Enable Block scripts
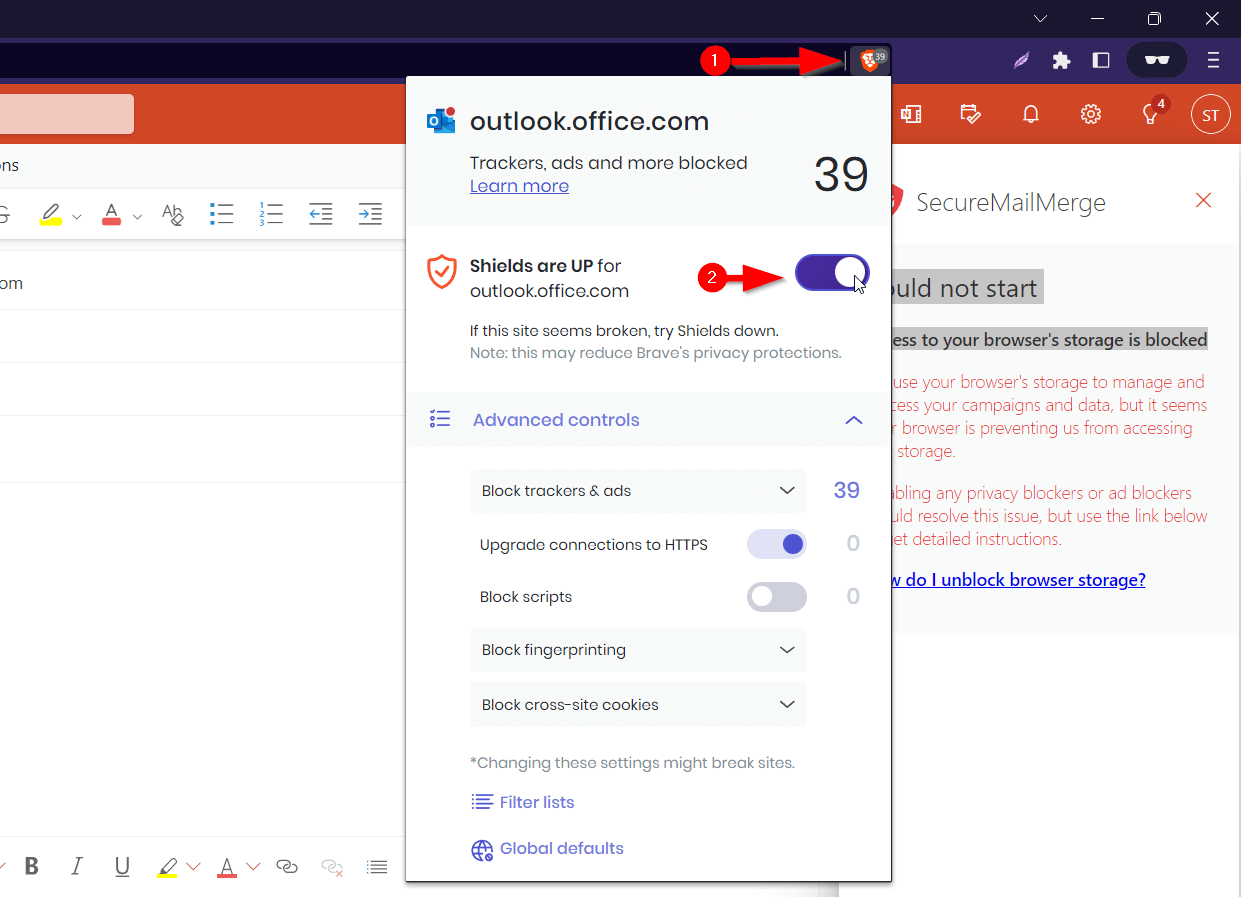 776,596
